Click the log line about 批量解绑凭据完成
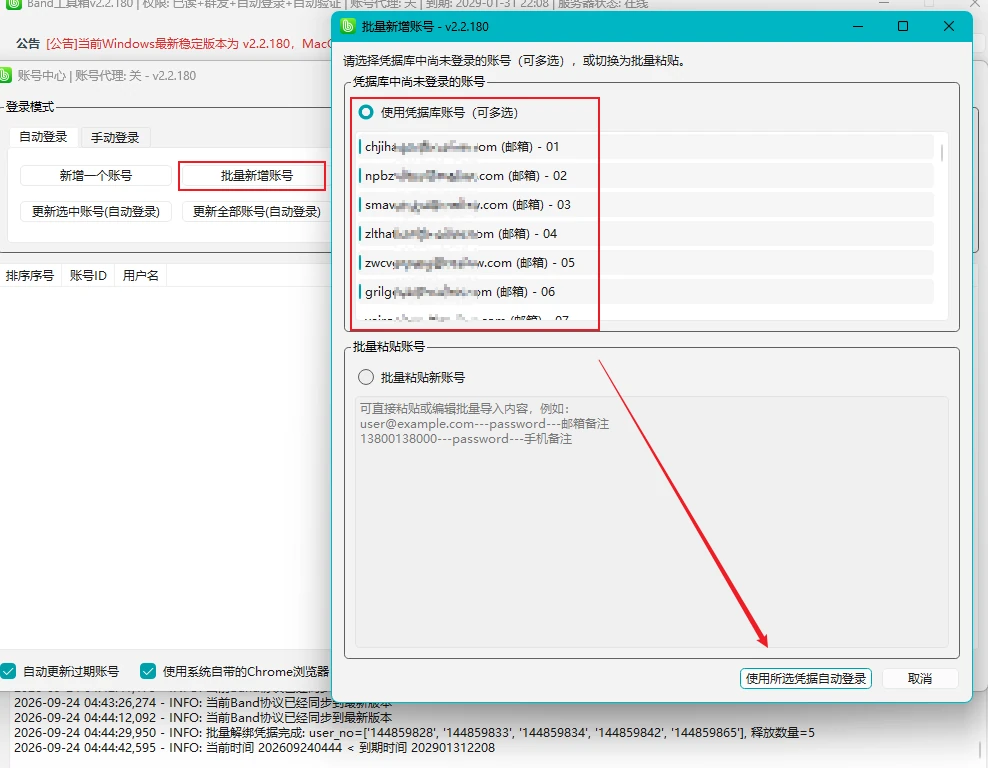 (x=414, y=733)
